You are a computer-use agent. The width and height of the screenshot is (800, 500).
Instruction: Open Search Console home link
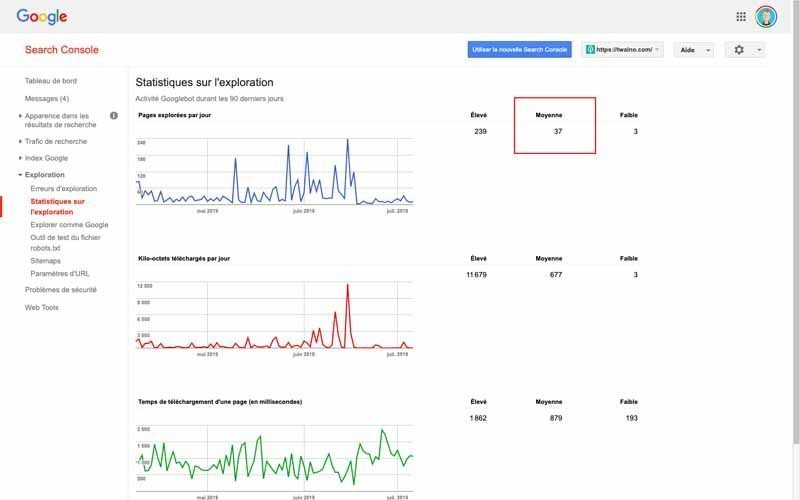coord(62,49)
